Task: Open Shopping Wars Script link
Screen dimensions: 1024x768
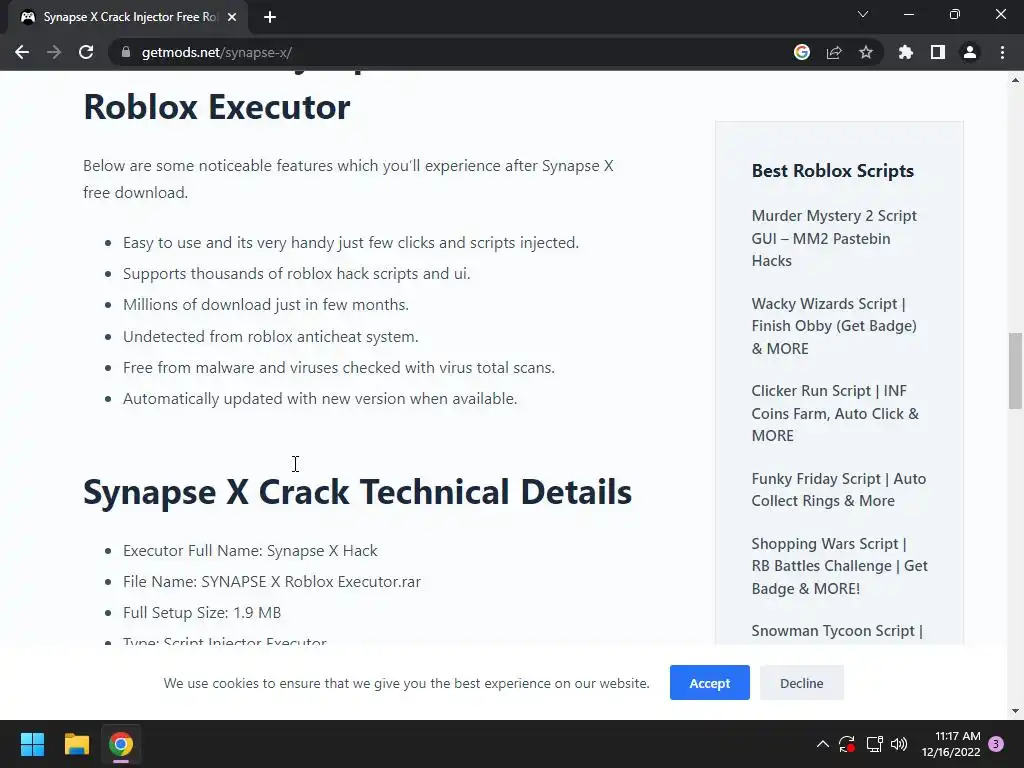Action: [839, 566]
